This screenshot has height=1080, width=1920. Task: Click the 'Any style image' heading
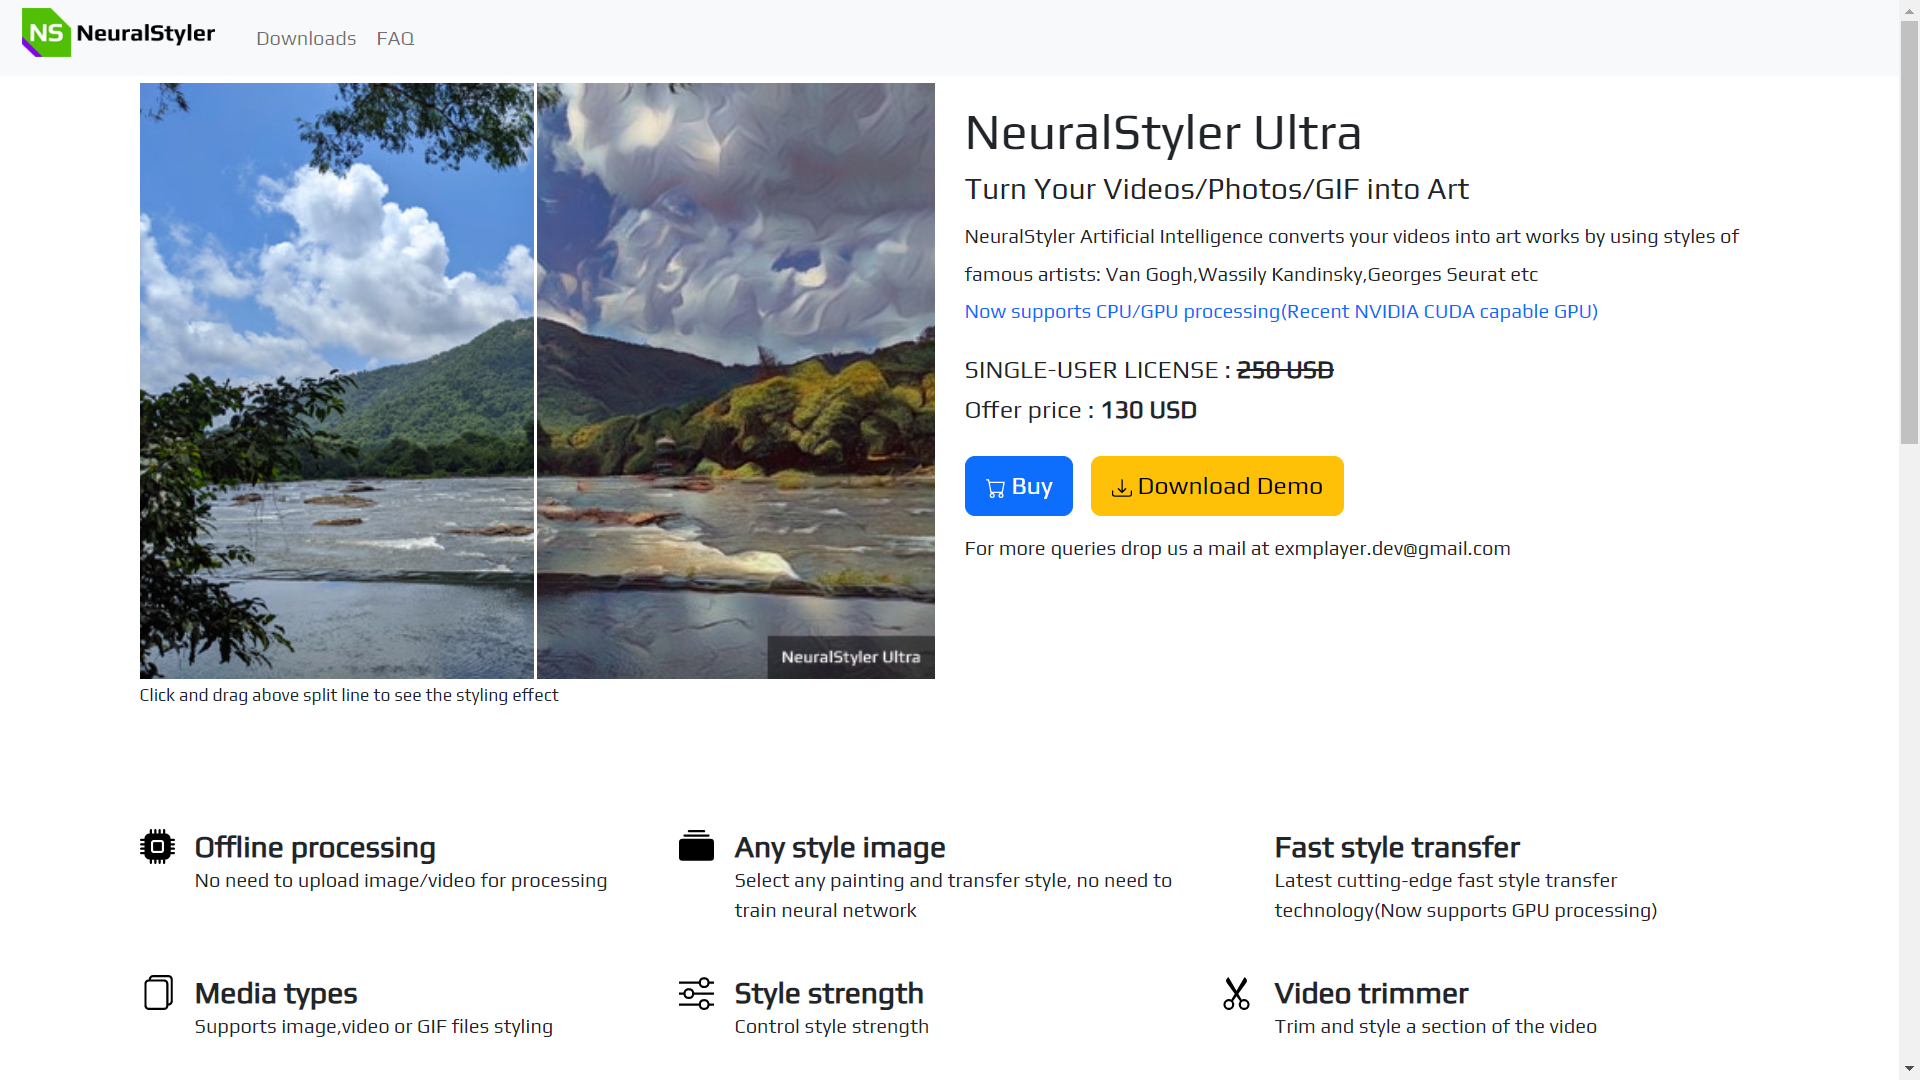click(x=840, y=847)
